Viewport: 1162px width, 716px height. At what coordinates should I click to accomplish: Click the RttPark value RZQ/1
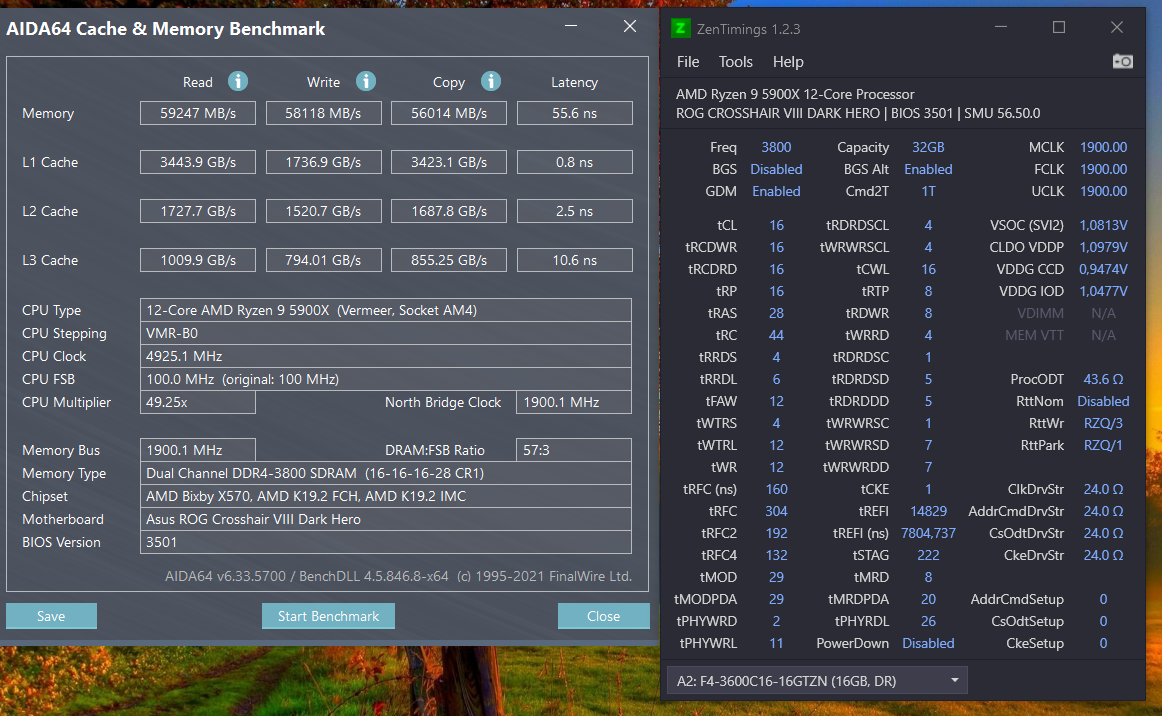coord(1103,445)
